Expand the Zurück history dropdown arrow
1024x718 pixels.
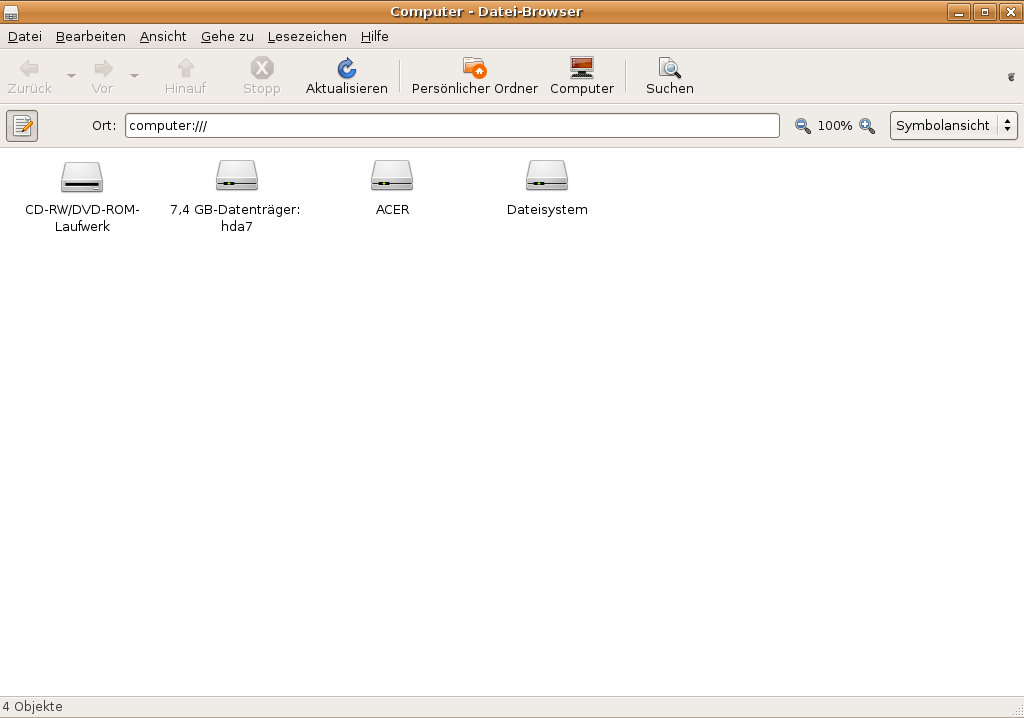tap(71, 76)
